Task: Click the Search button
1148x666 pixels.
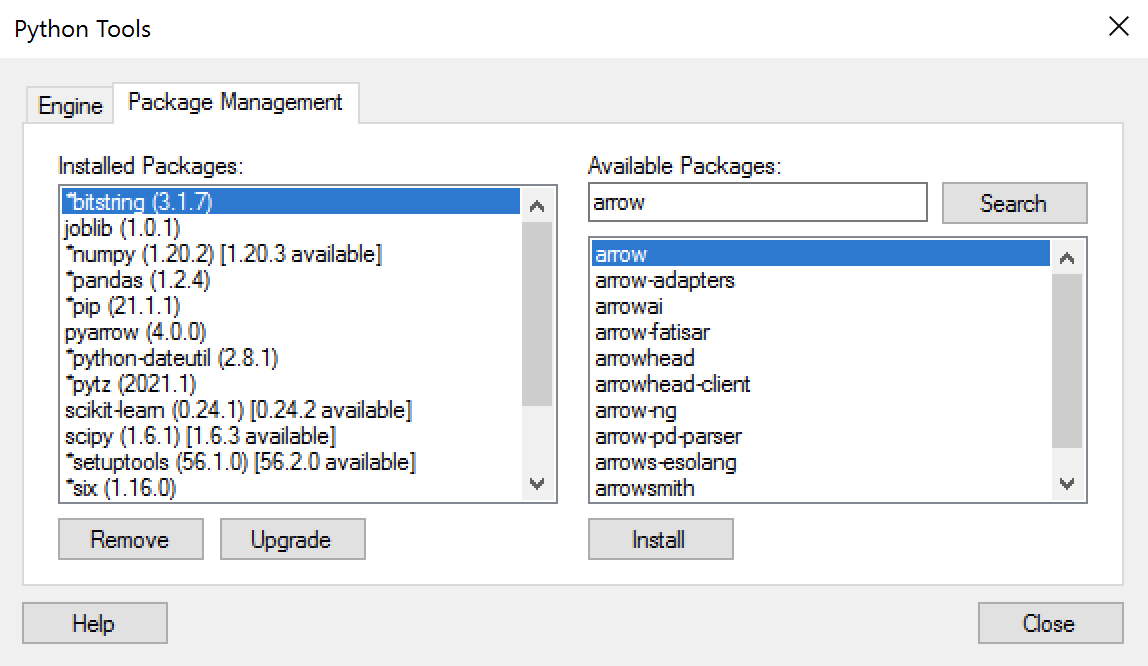Action: coord(1014,203)
